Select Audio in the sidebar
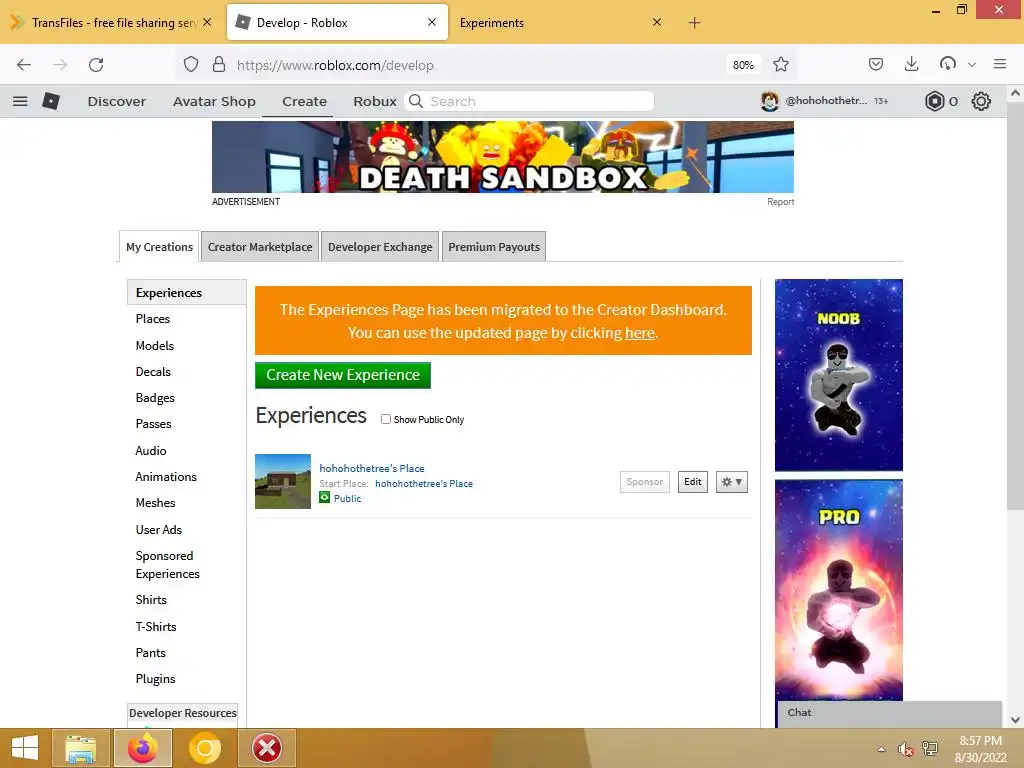 (x=151, y=451)
